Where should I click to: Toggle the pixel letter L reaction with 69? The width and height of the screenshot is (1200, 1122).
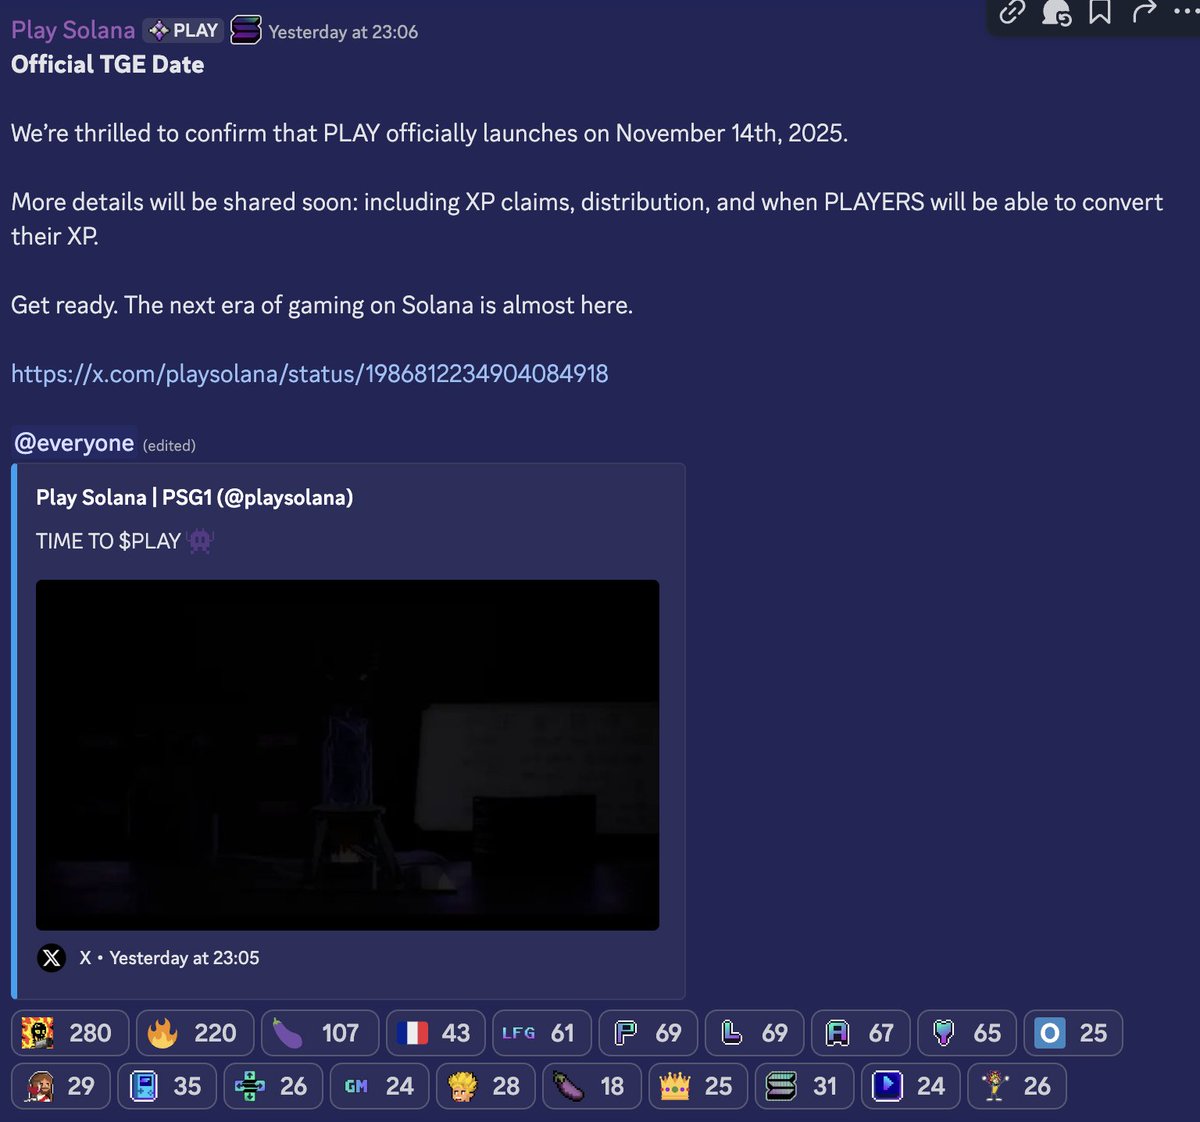coord(754,1033)
